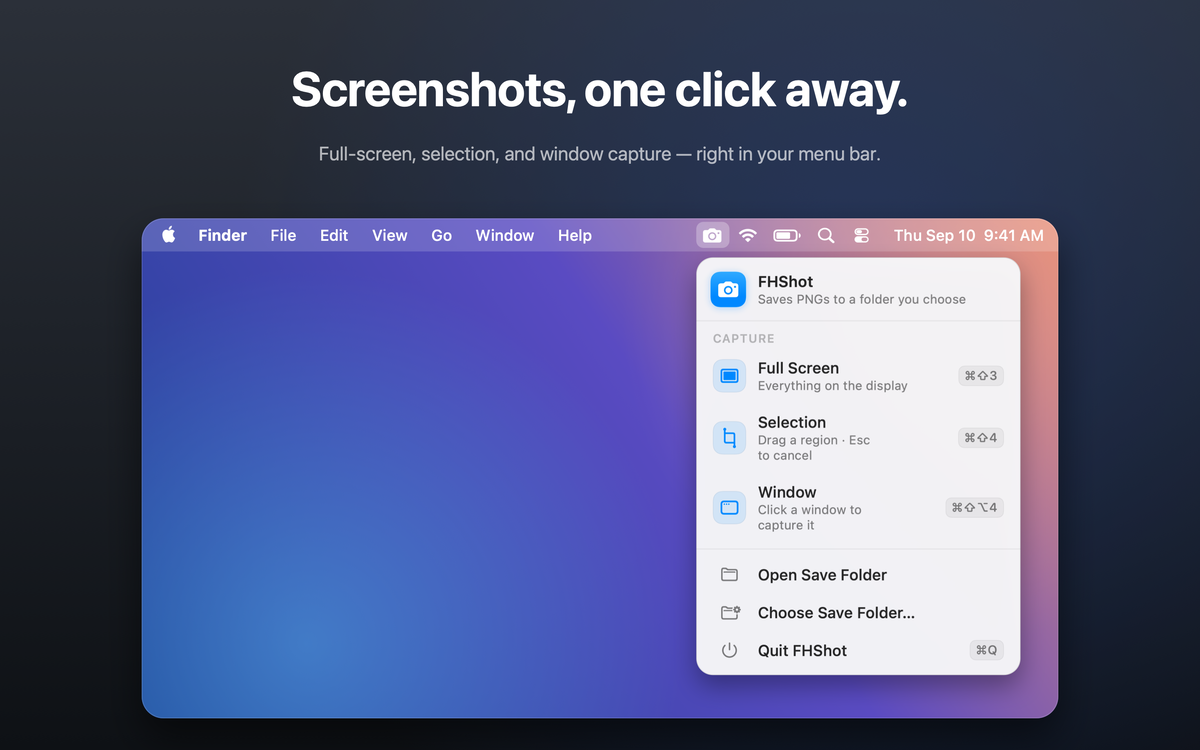Click the FHShot camera menu bar icon

coord(712,235)
